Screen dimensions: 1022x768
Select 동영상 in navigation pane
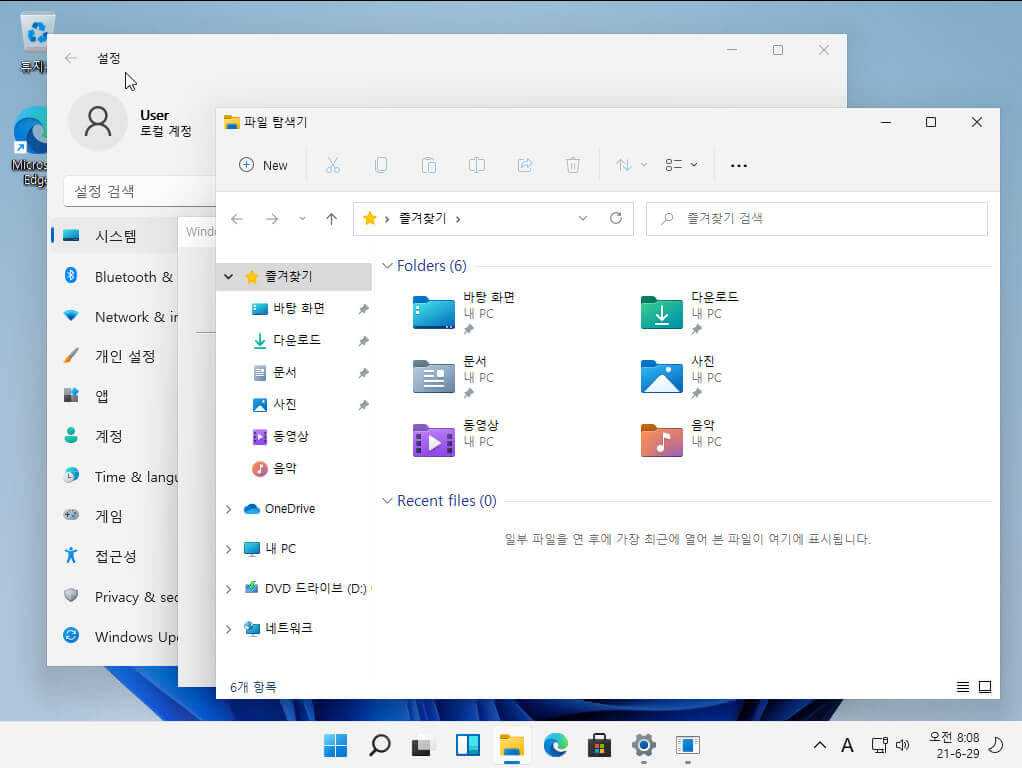pyautogui.click(x=290, y=436)
